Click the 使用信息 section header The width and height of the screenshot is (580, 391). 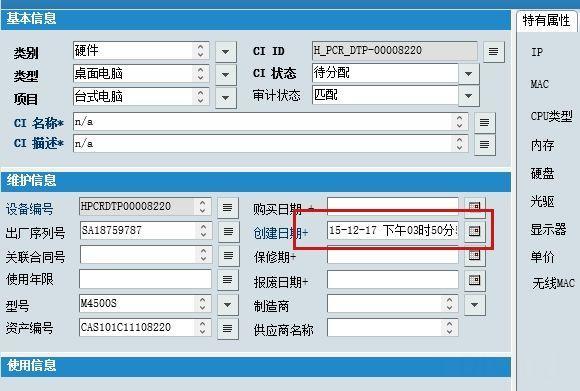pos(256,366)
